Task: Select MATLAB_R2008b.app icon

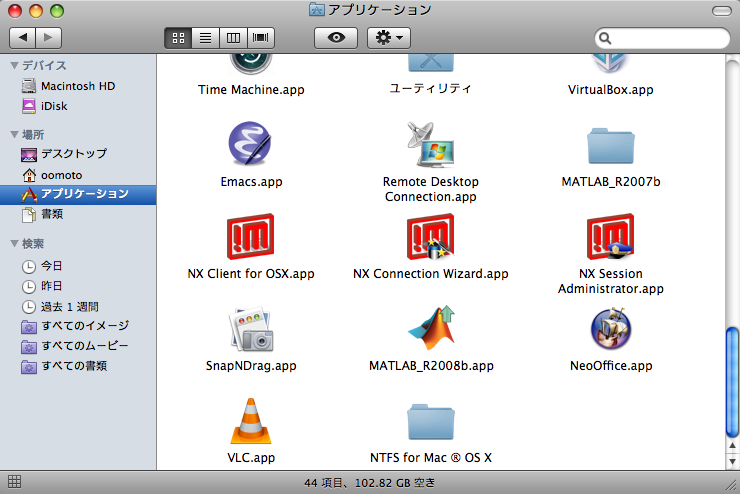Action: 431,328
